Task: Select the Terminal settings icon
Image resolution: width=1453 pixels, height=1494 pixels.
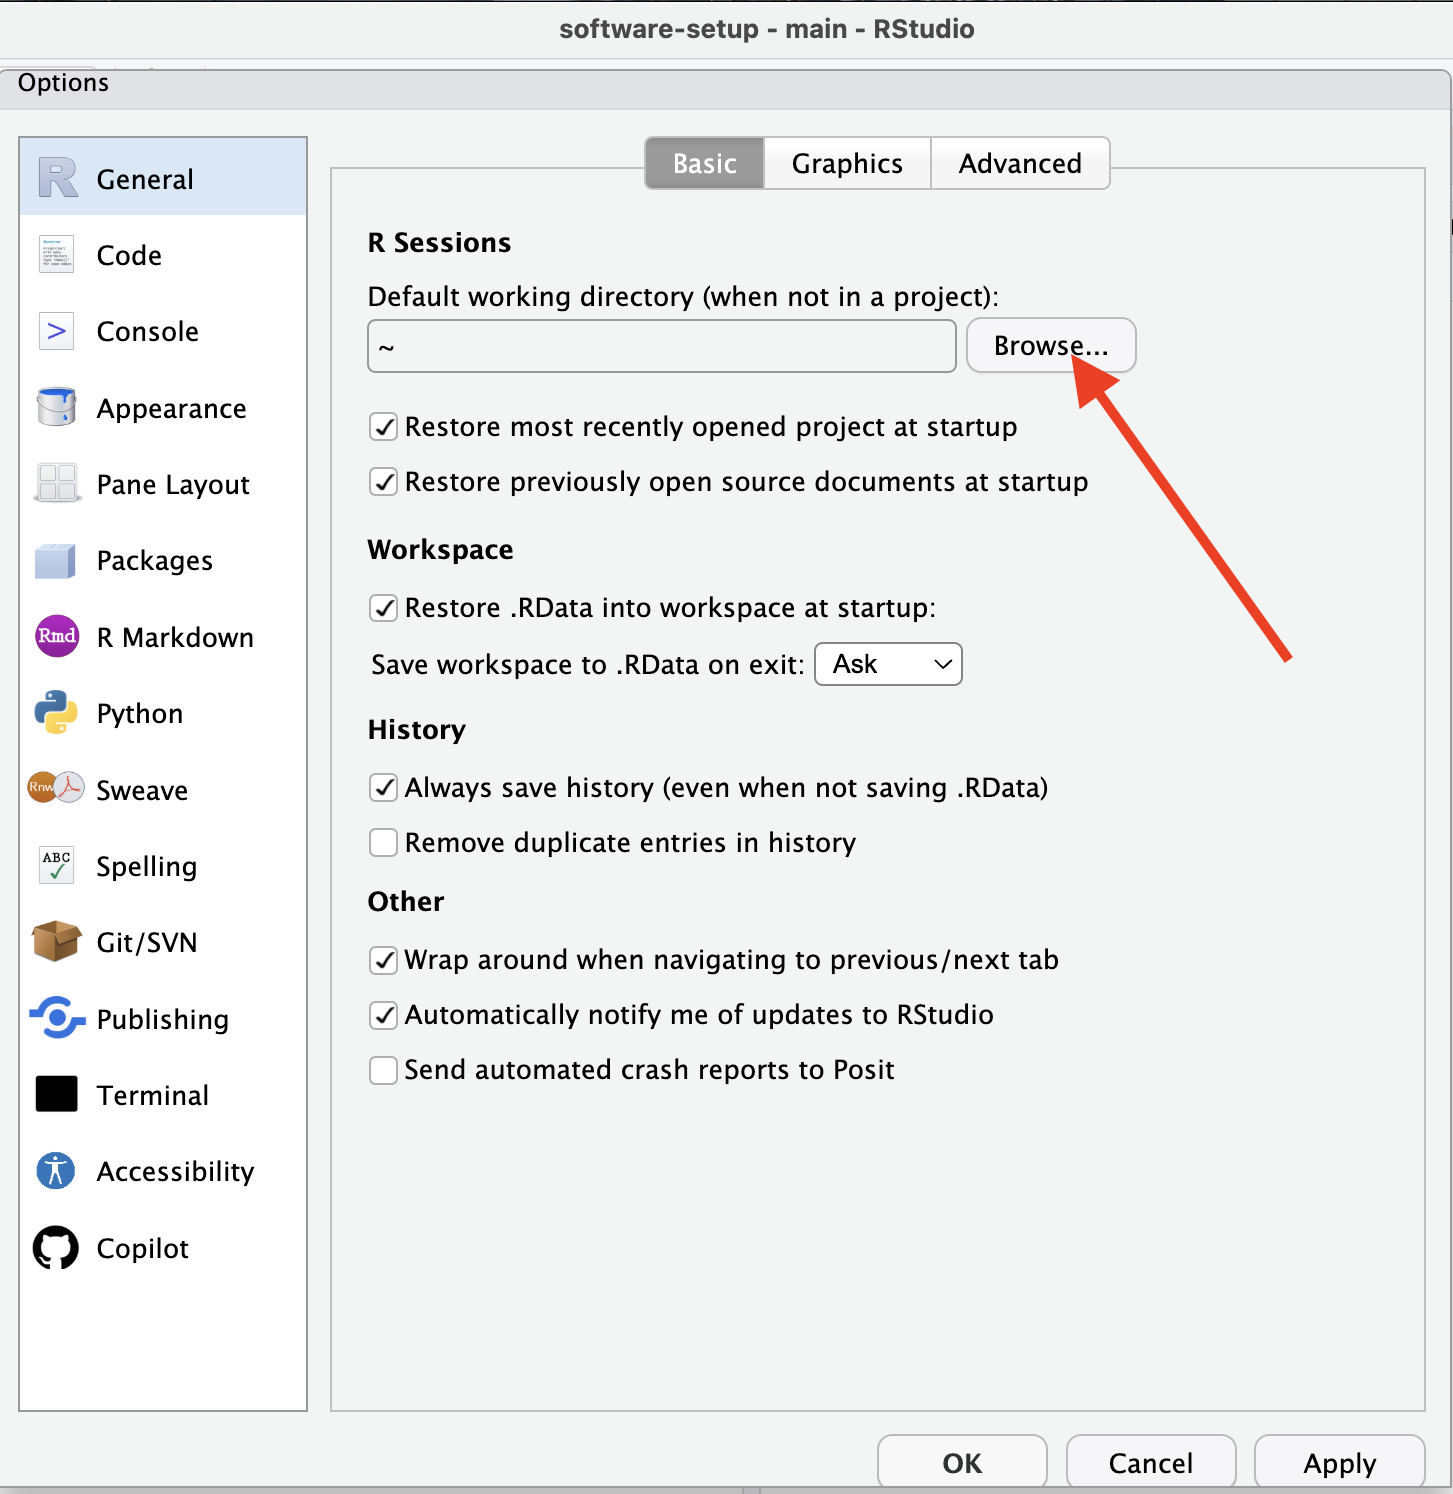Action: point(56,1094)
